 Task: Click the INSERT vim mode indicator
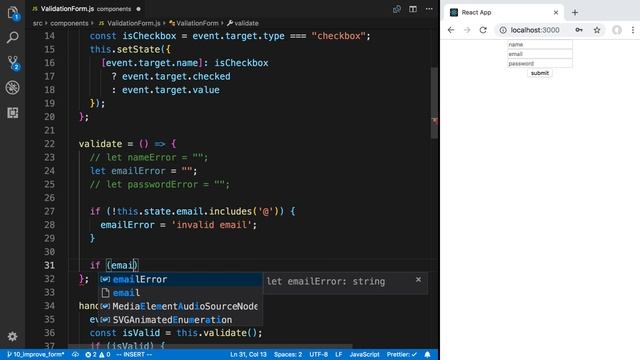point(134,354)
